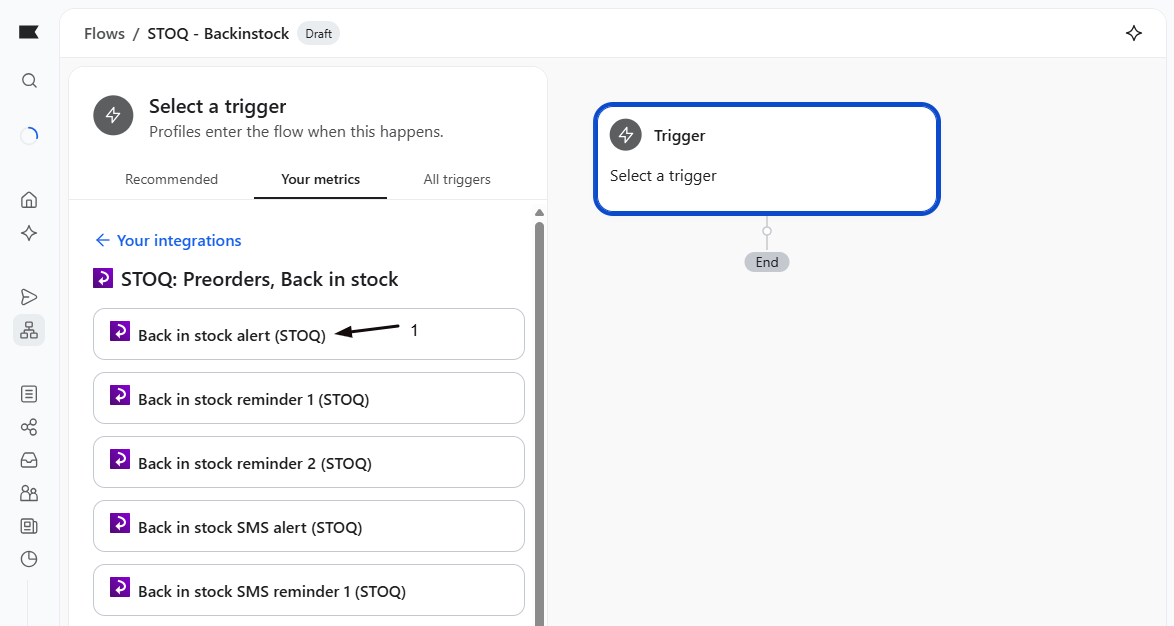The width and height of the screenshot is (1174, 626).
Task: Click the Select a trigger heading
Action: click(218, 106)
